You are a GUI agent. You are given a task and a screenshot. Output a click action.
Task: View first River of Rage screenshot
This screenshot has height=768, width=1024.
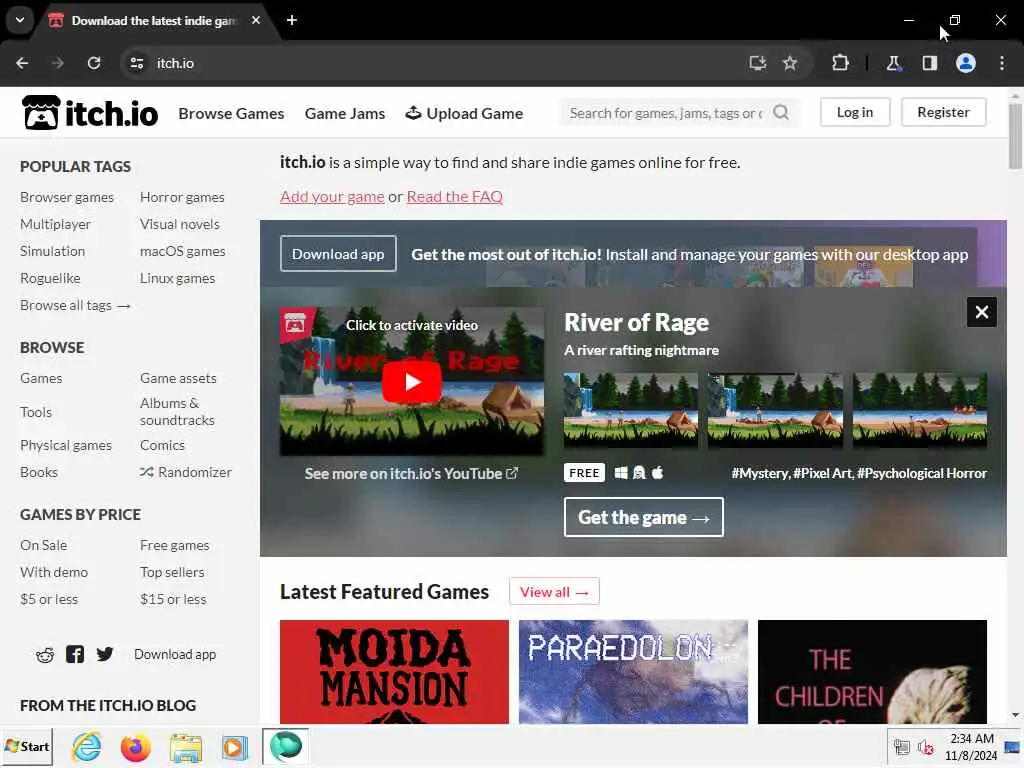click(x=631, y=411)
